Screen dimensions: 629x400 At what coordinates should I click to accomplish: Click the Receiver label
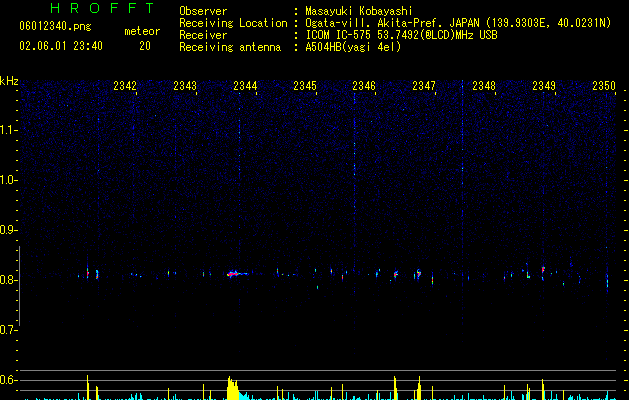click(203, 35)
